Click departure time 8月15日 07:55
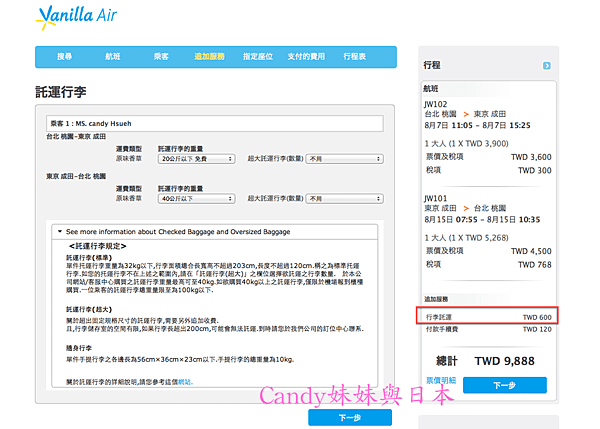The width and height of the screenshot is (600, 429). pyautogui.click(x=450, y=220)
